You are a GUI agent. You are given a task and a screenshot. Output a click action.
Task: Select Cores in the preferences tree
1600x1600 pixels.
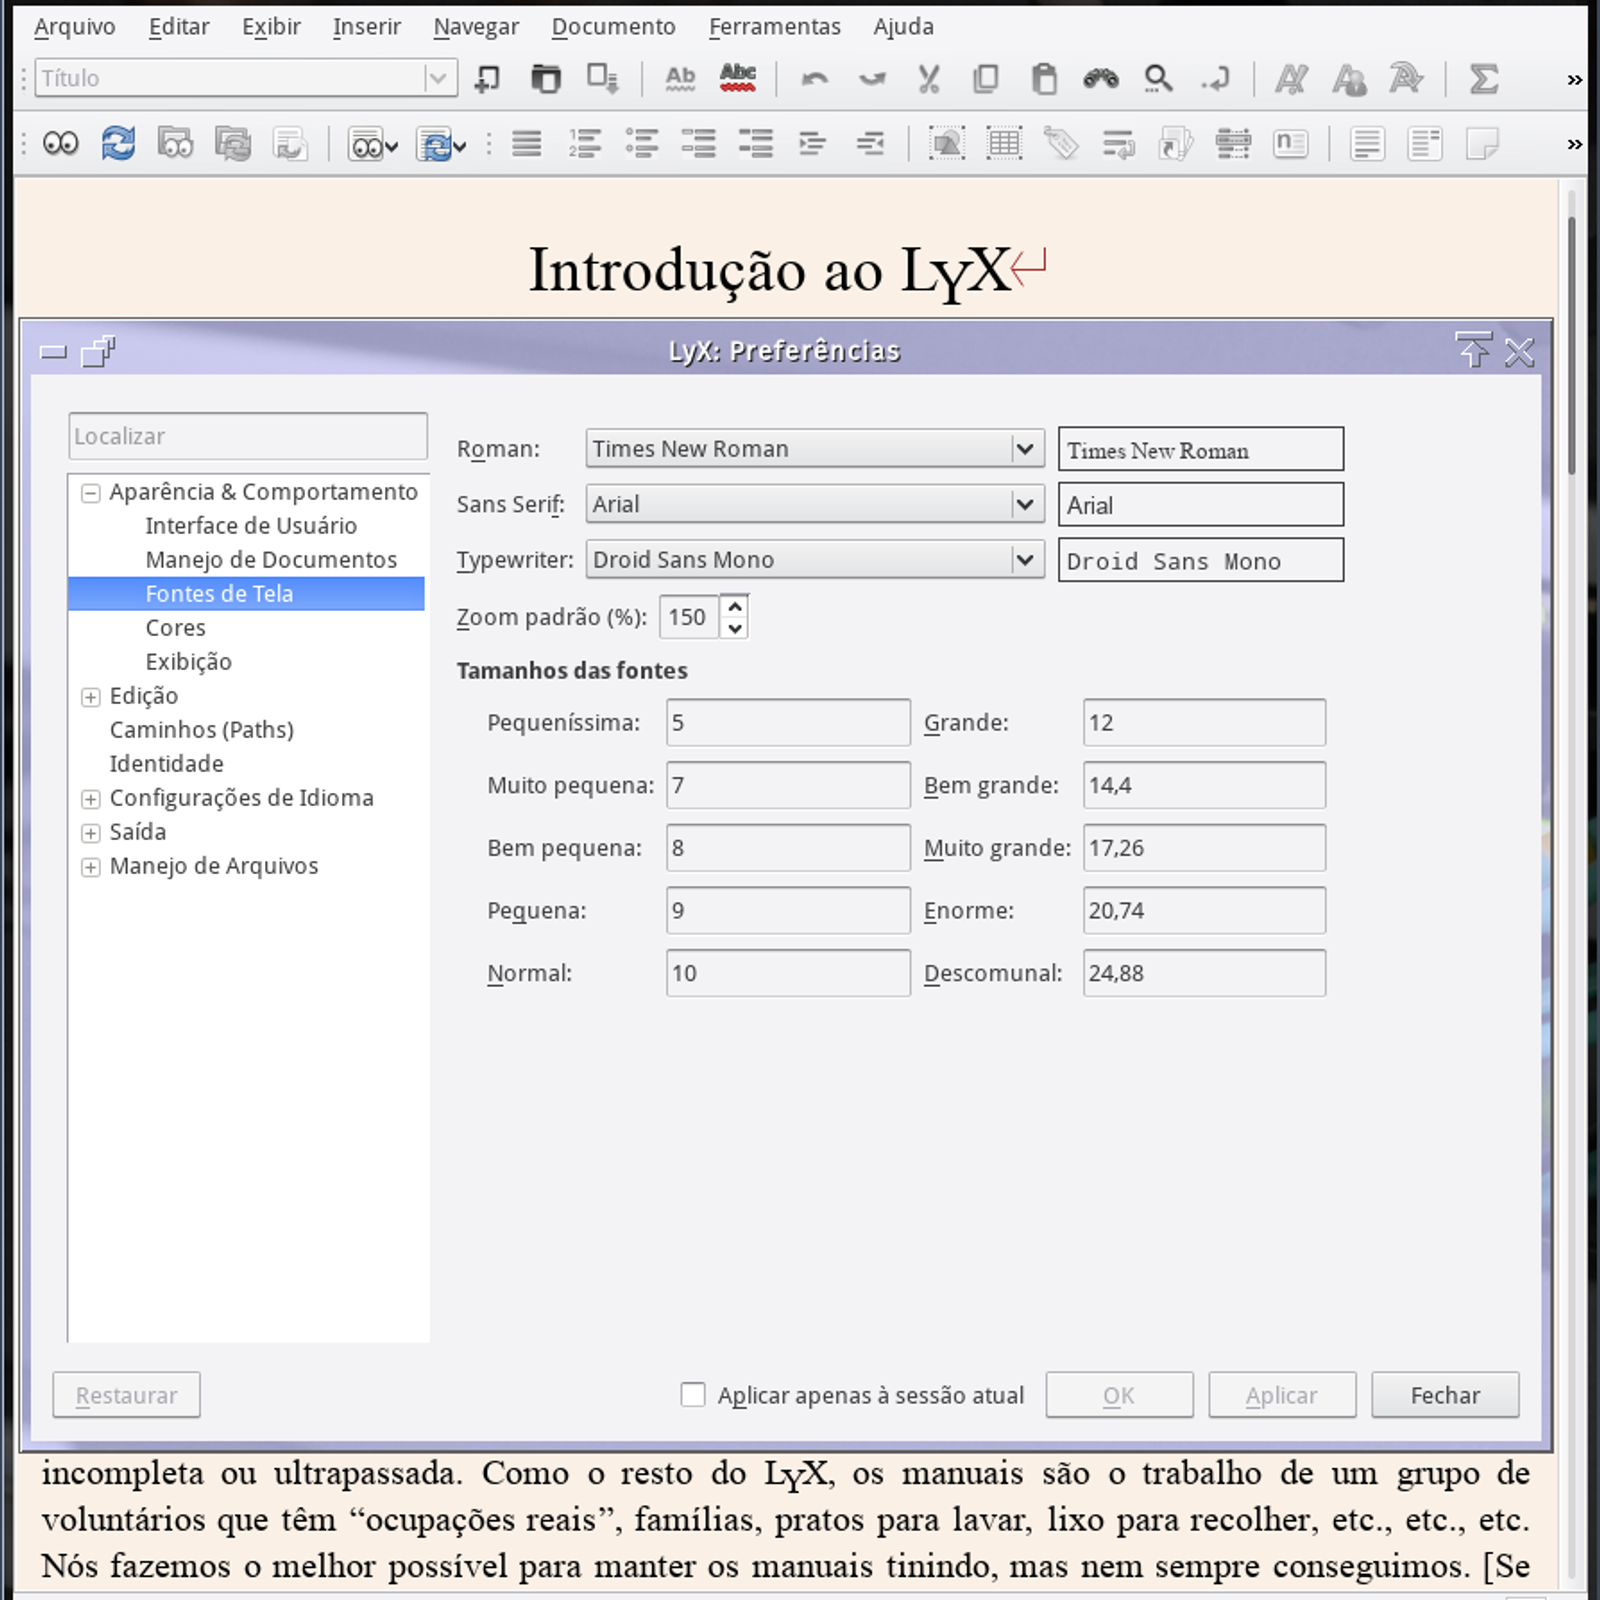[x=176, y=628]
